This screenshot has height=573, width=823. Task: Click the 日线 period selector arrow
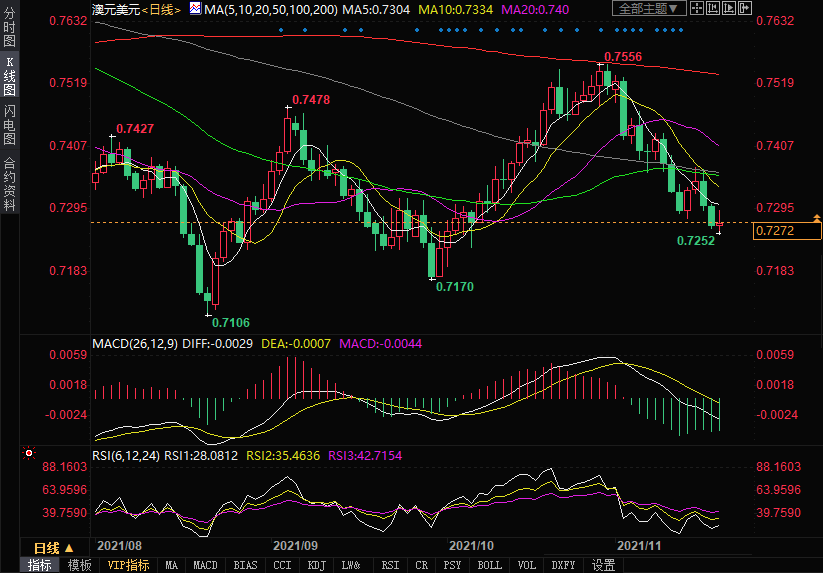tap(69, 548)
